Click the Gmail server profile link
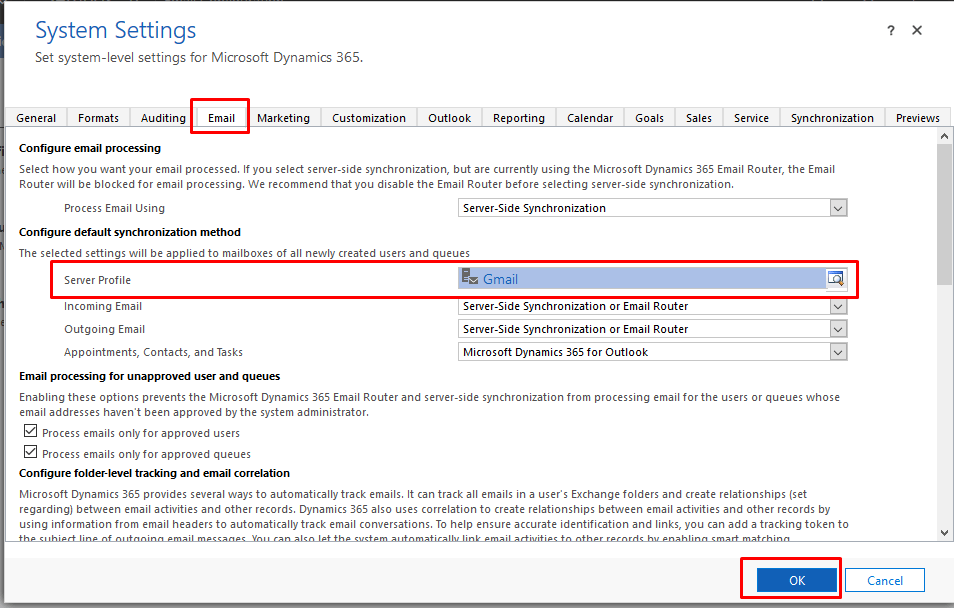This screenshot has height=608, width=954. [500, 279]
